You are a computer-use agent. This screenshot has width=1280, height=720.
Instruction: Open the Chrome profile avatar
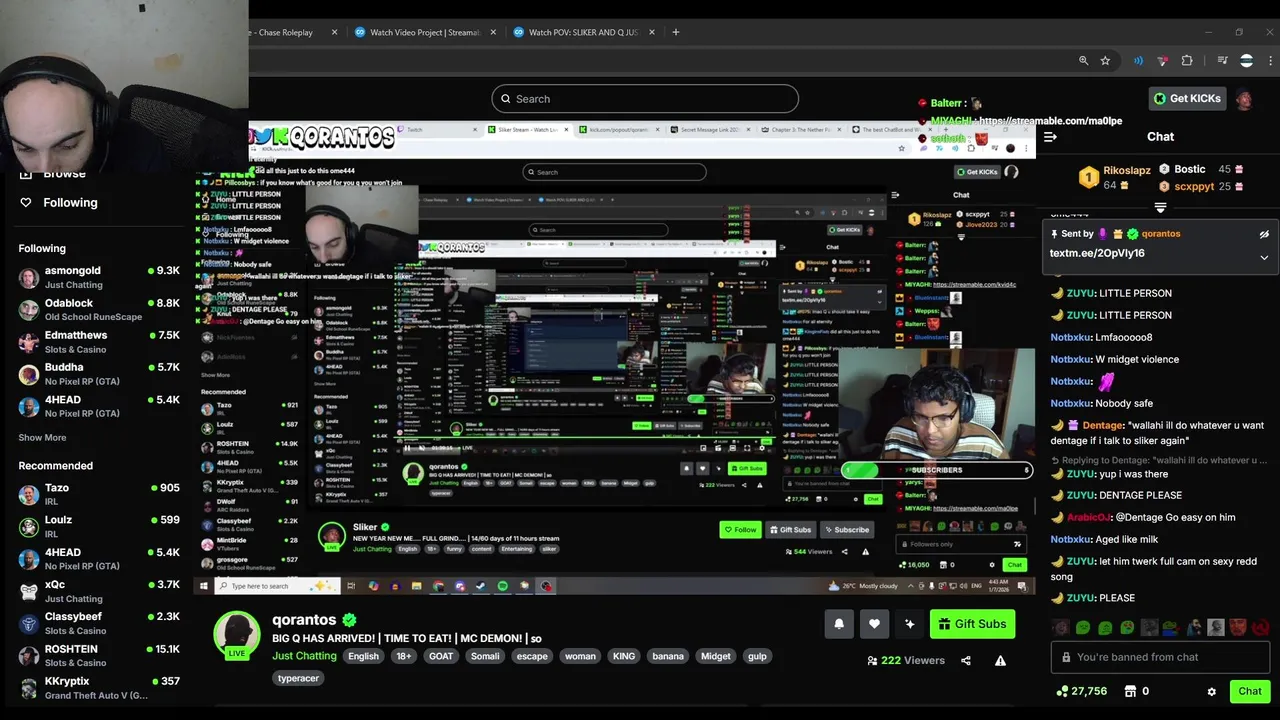(1246, 61)
